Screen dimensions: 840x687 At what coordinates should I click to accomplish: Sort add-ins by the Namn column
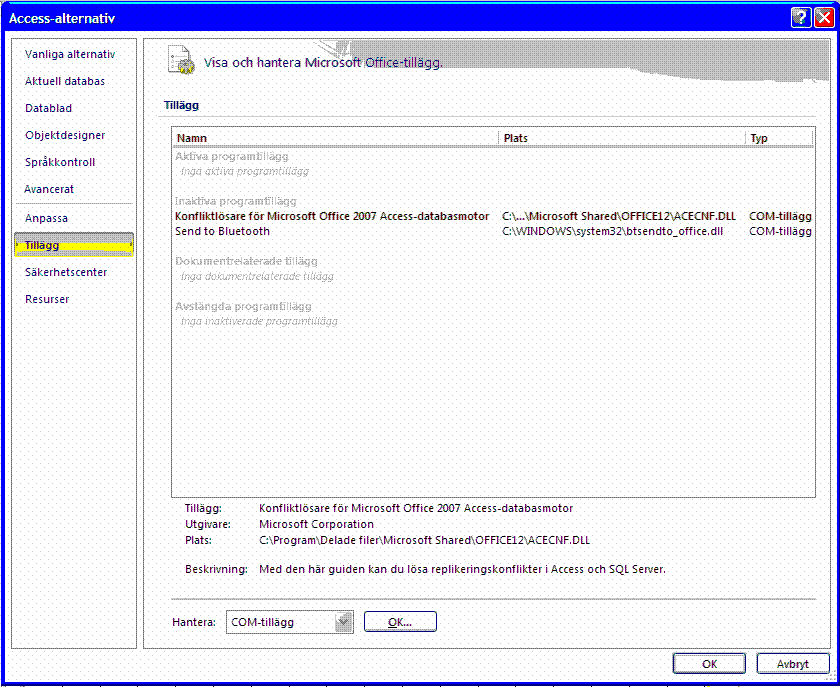[336, 138]
